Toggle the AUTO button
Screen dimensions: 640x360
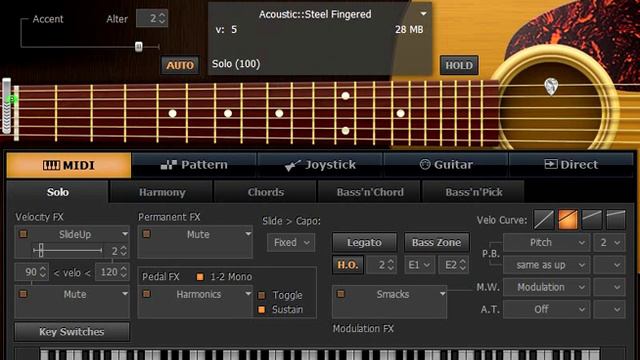[x=180, y=65]
